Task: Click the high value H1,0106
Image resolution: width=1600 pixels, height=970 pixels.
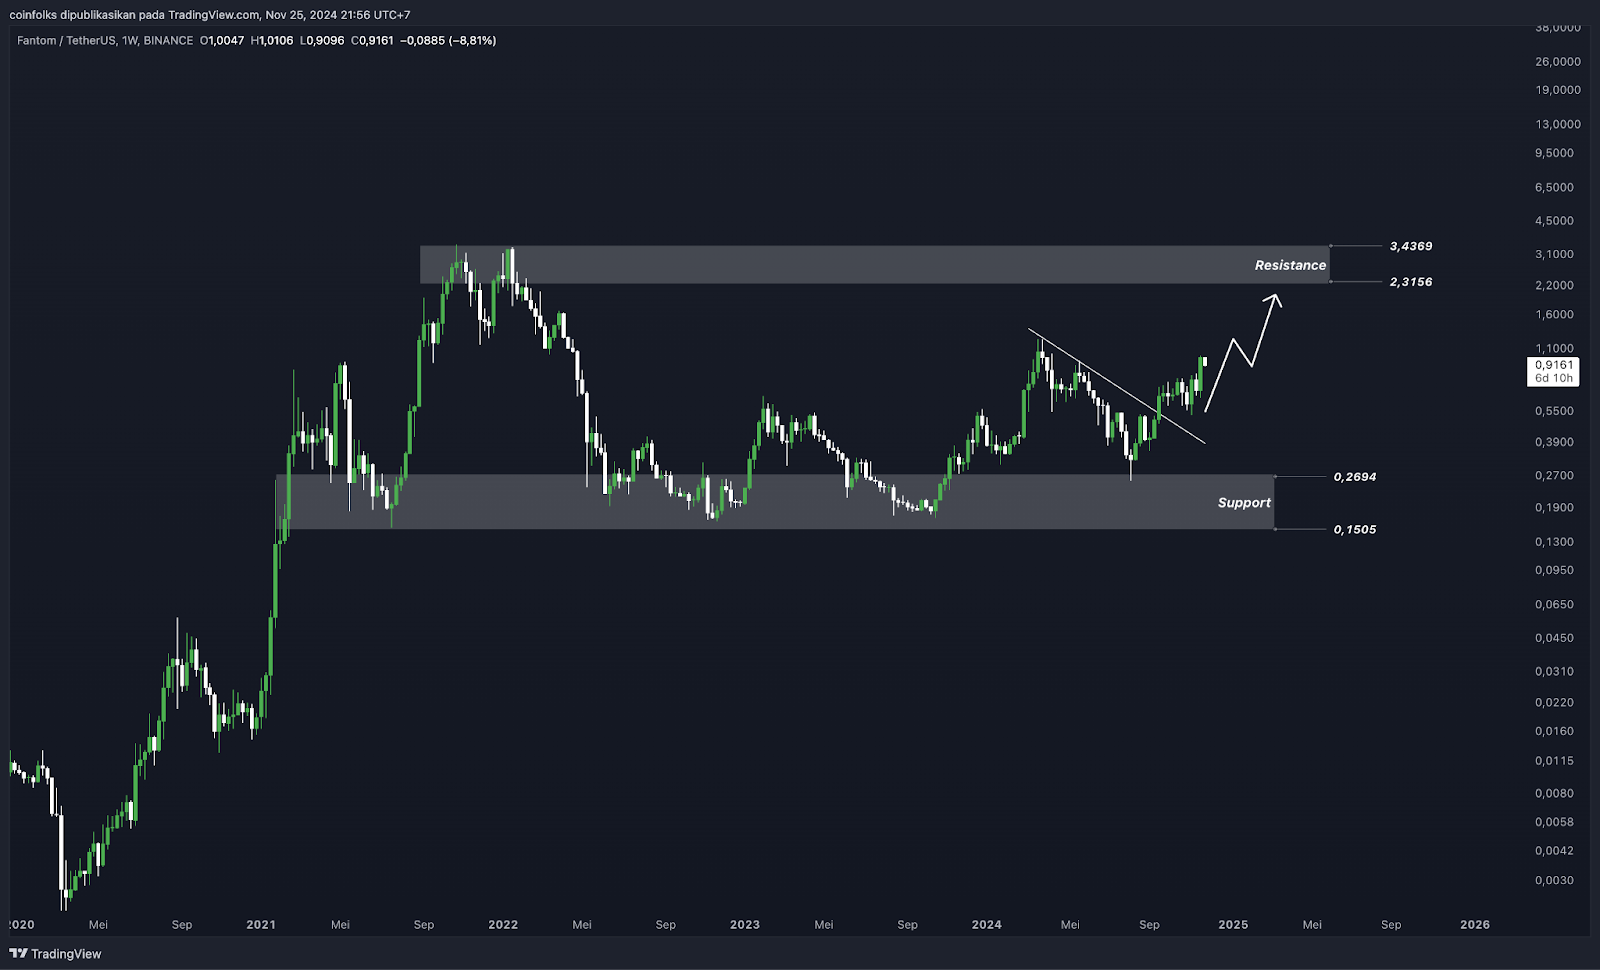Action: pos(272,41)
